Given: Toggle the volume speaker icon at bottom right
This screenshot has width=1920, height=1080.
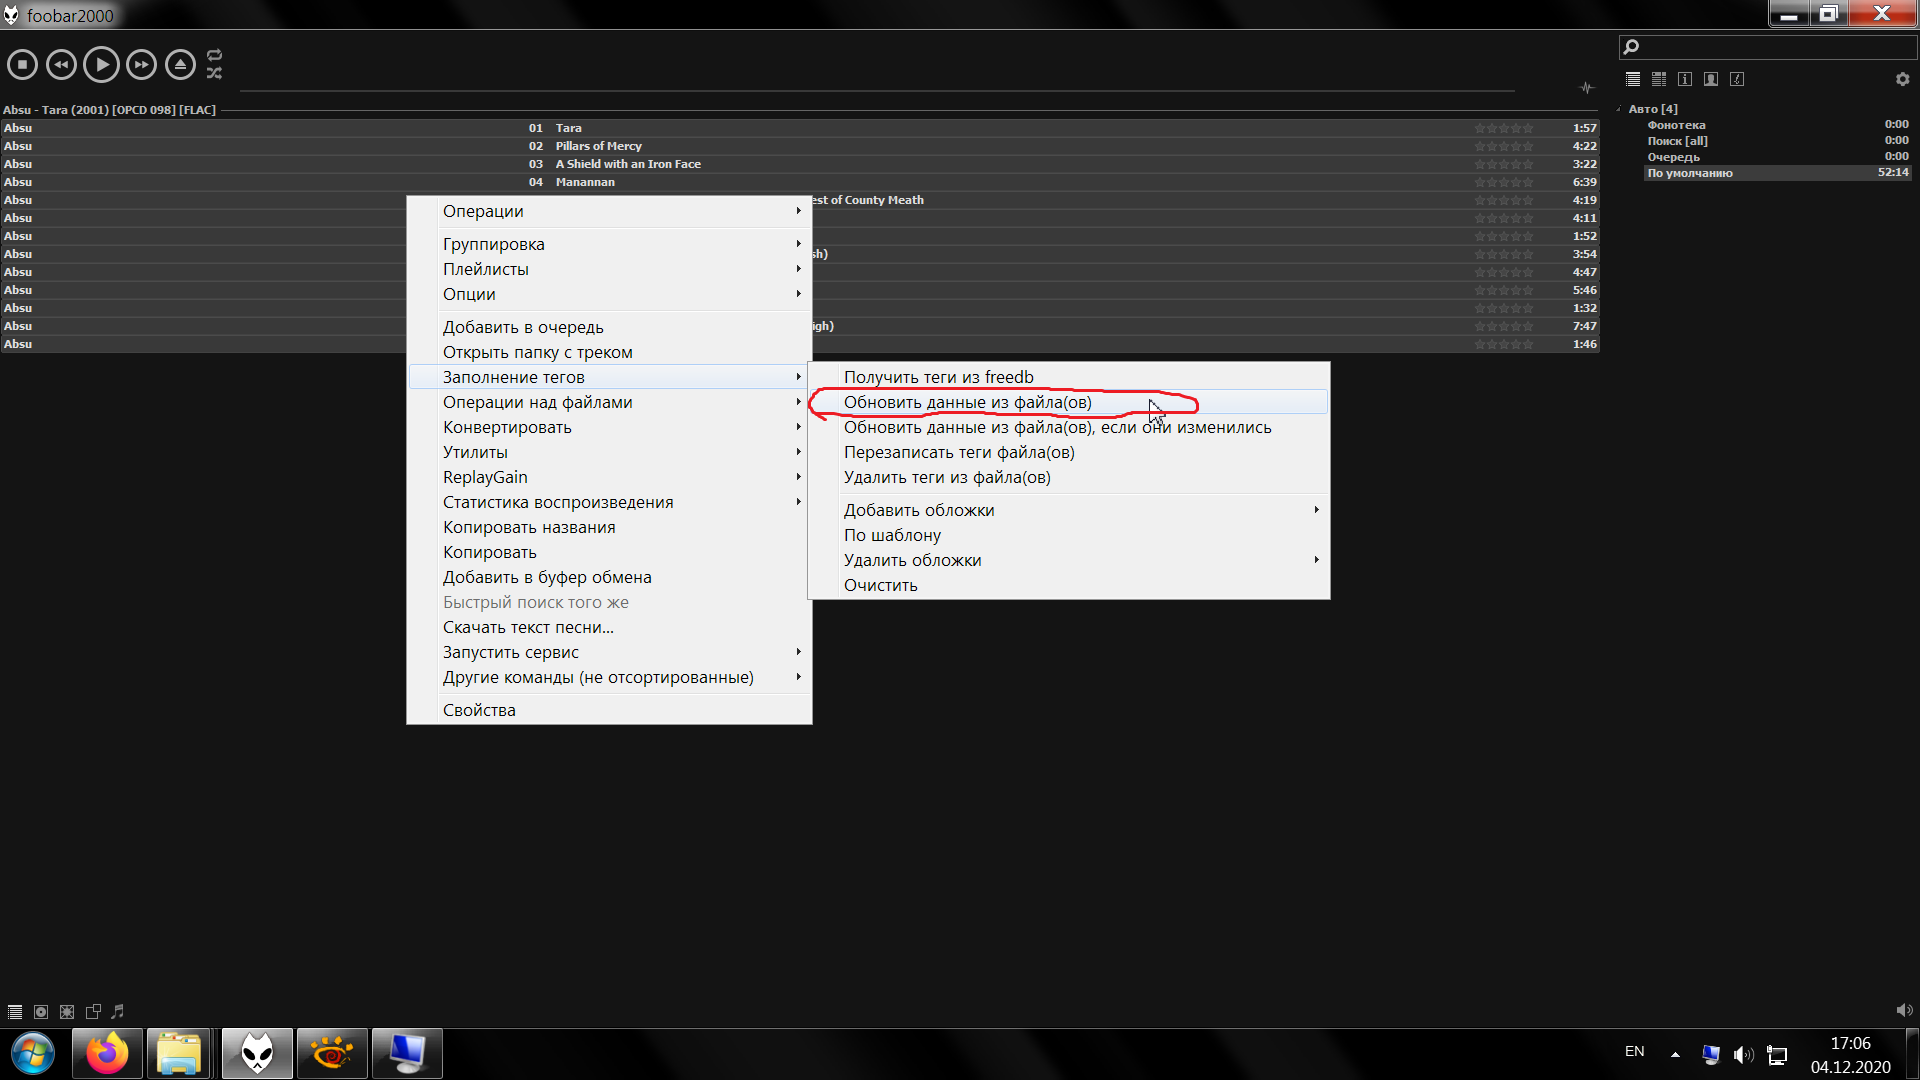Looking at the screenshot, I should click(1903, 1010).
